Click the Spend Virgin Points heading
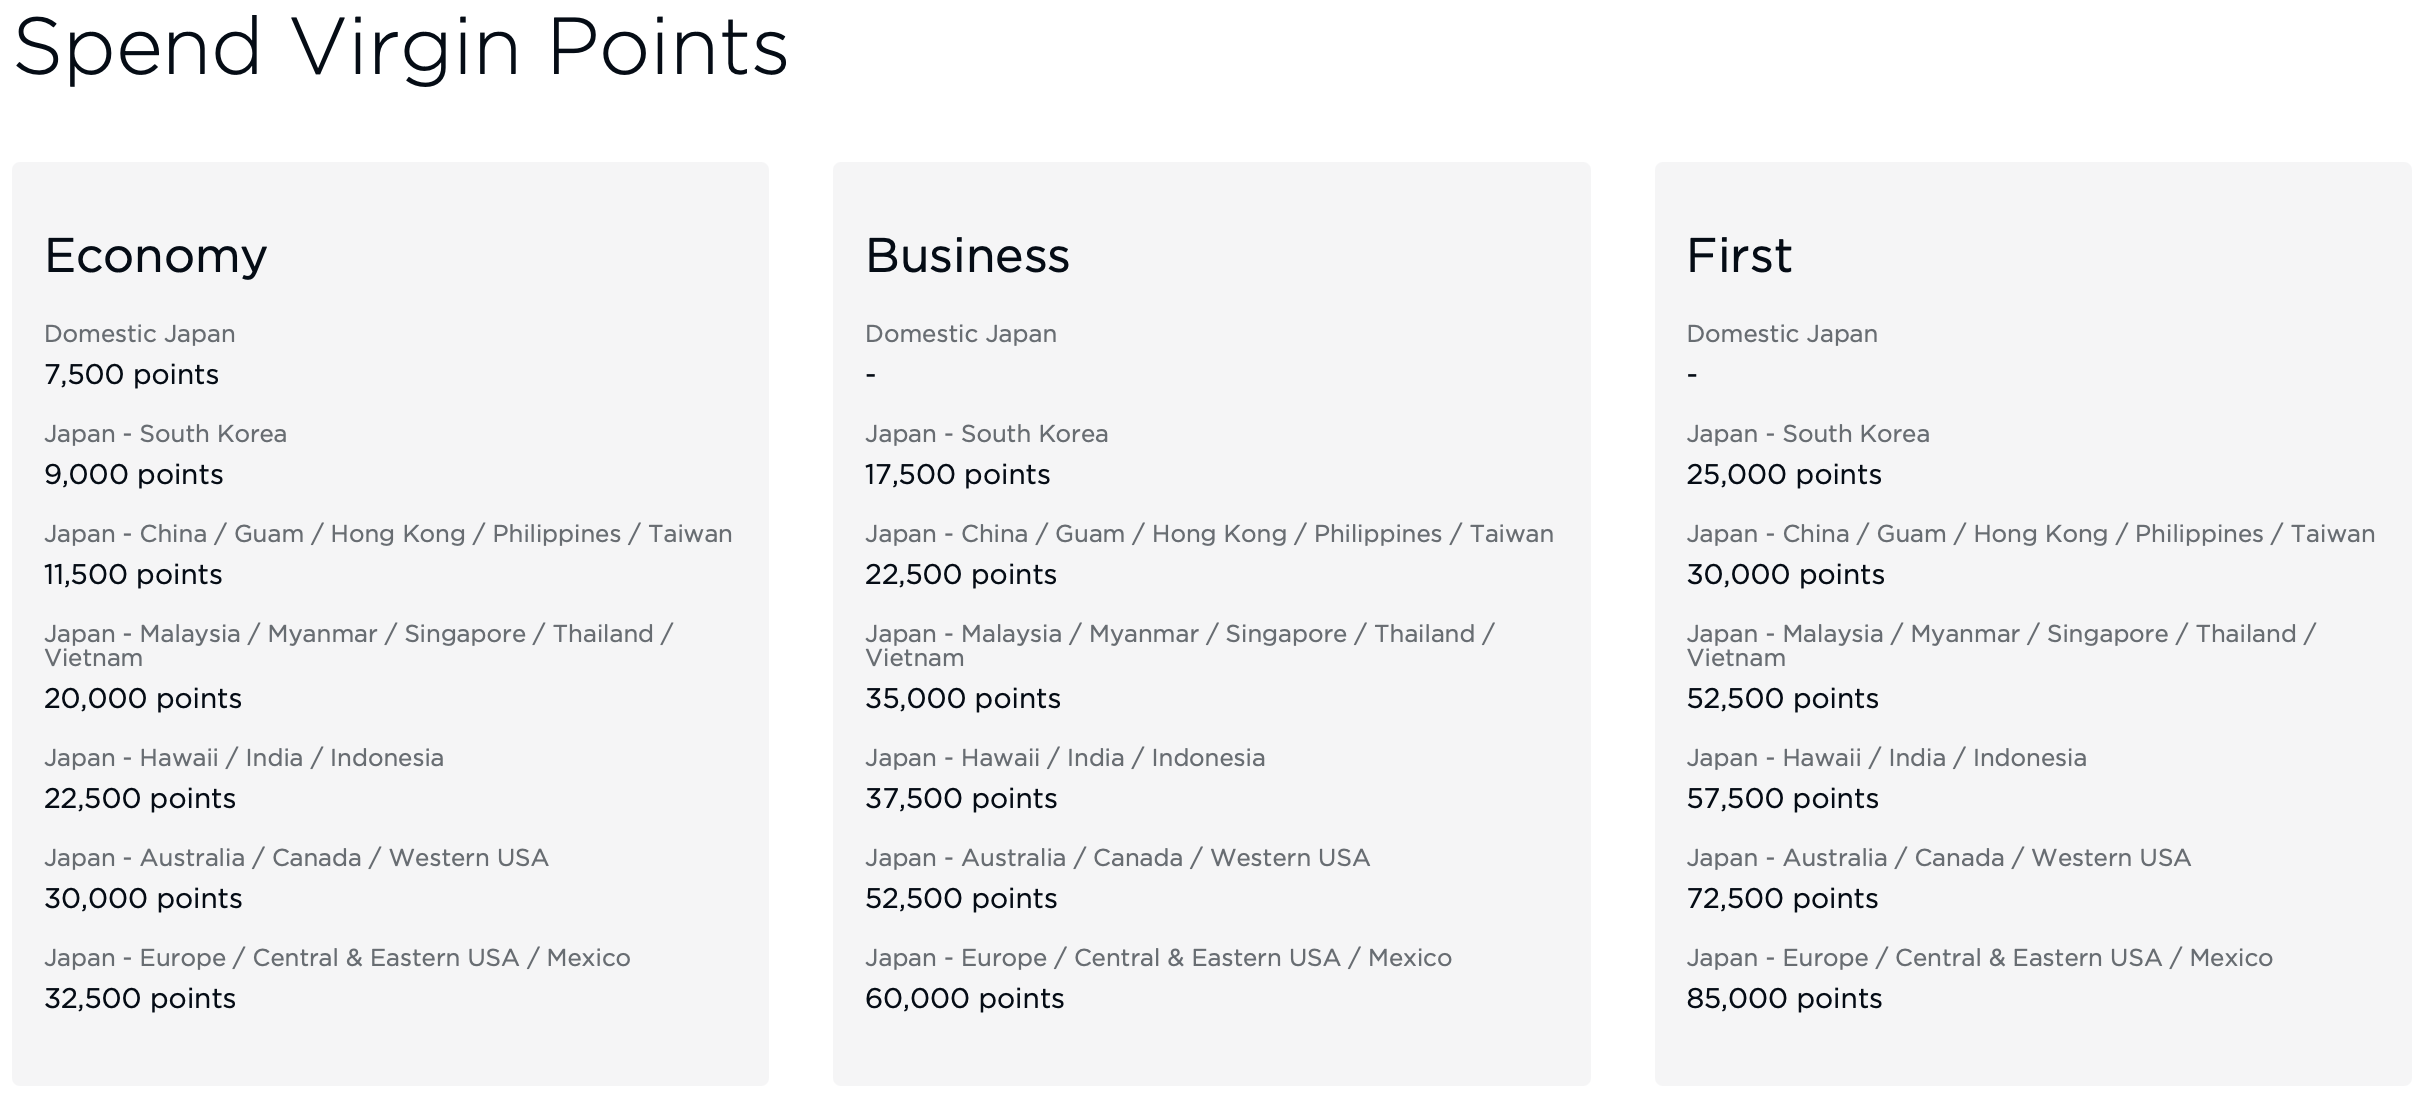The height and width of the screenshot is (1110, 2434). coord(401,48)
